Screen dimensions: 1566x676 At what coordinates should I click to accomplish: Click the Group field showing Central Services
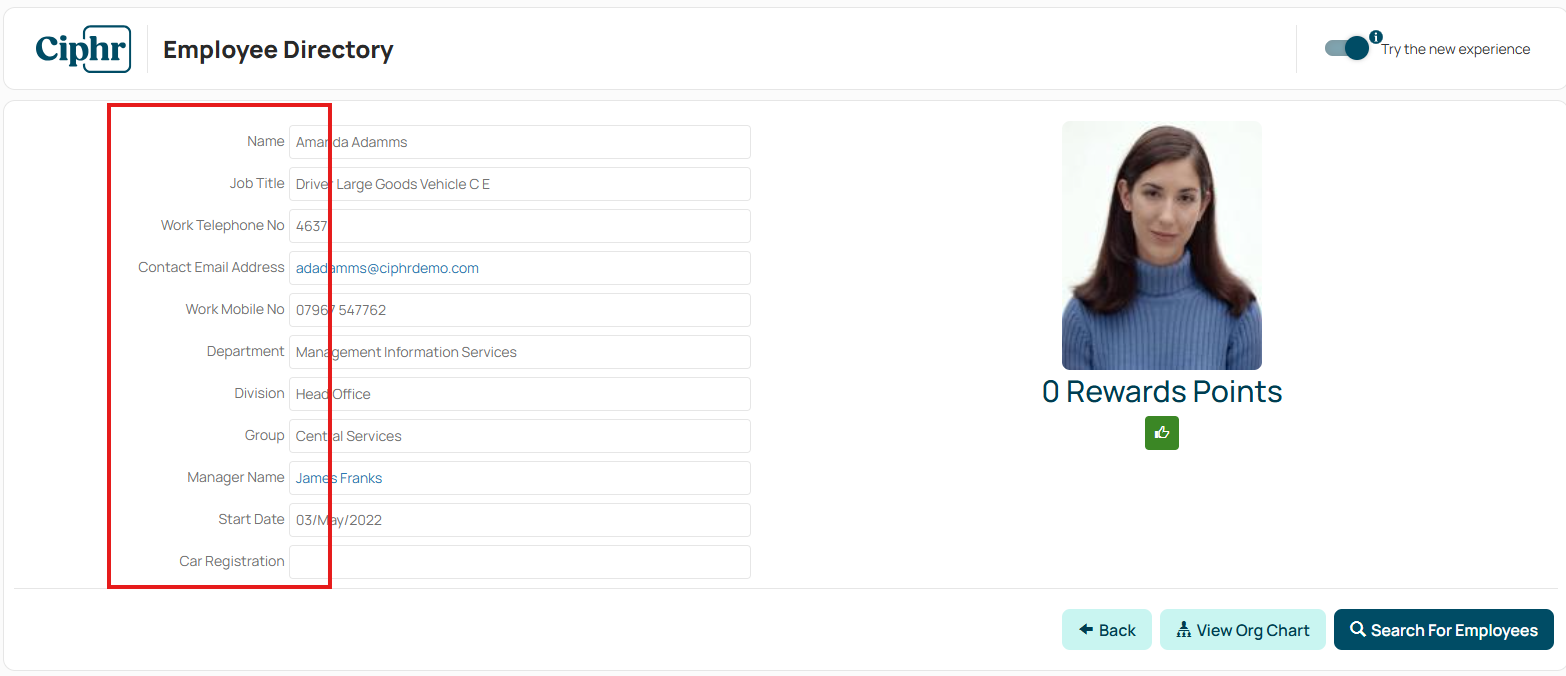(520, 436)
